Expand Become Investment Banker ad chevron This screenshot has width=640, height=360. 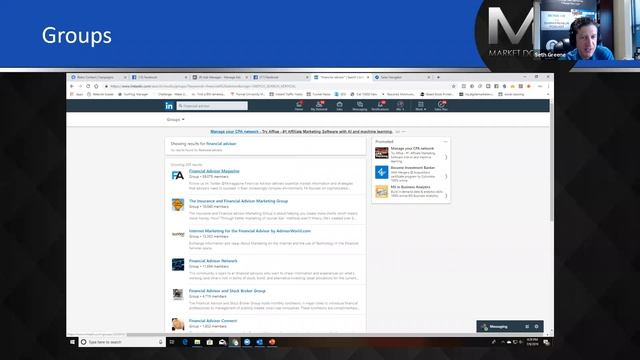click(446, 176)
